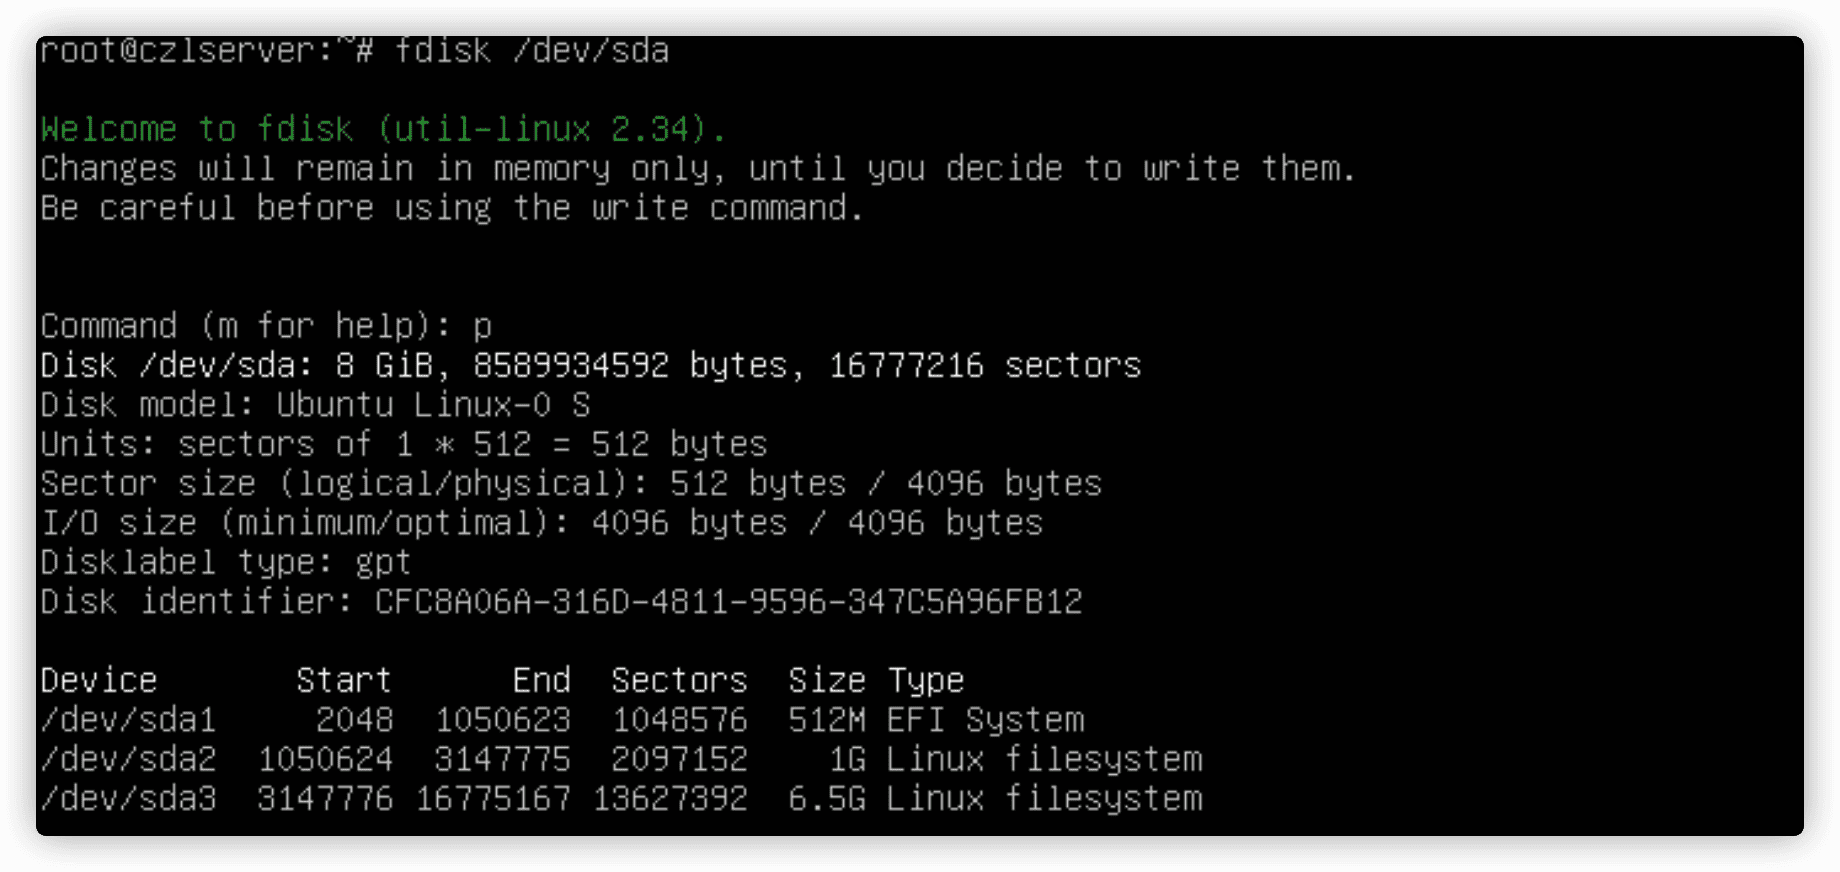Click the Sector size logical/physical line

pos(571,484)
